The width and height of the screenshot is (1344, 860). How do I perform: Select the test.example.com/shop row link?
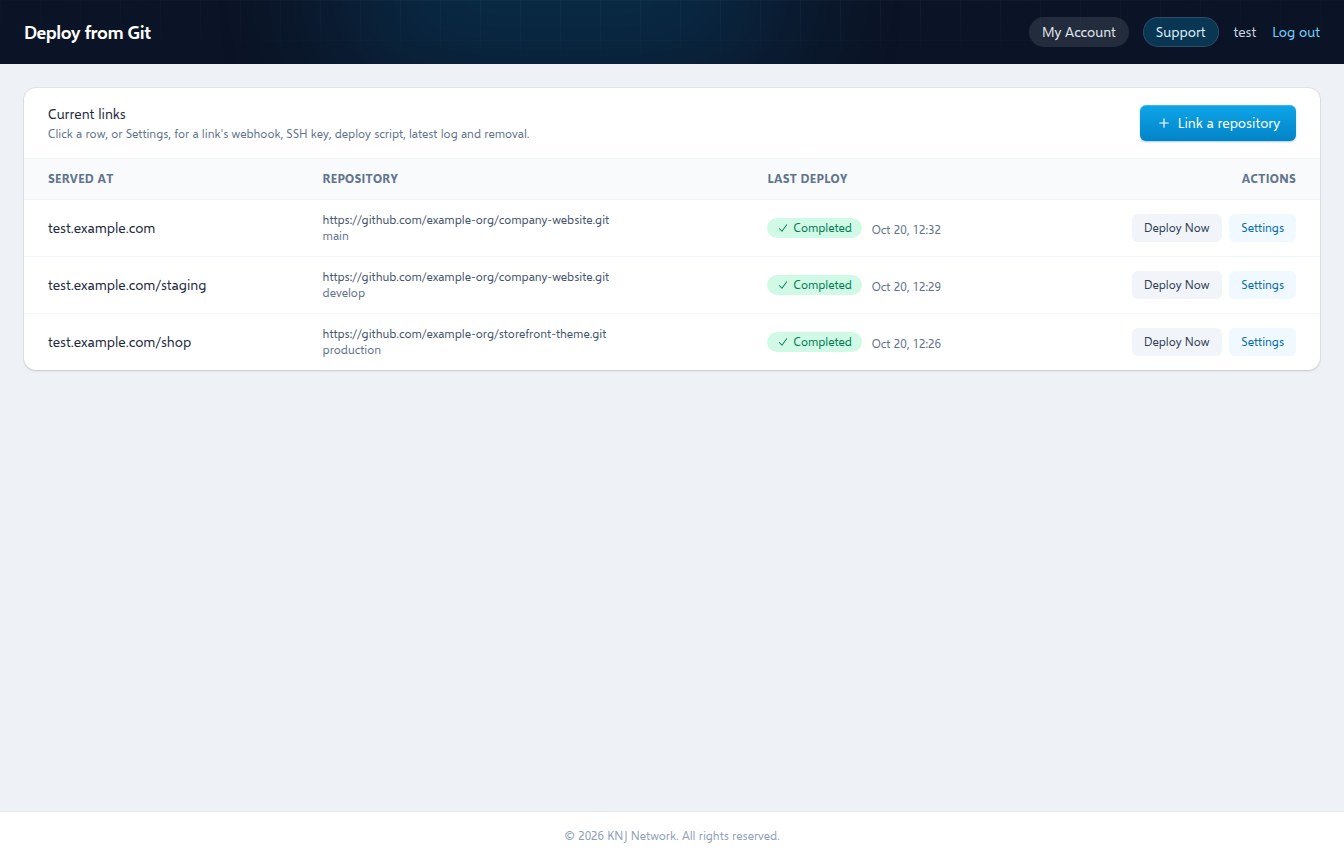pos(119,342)
